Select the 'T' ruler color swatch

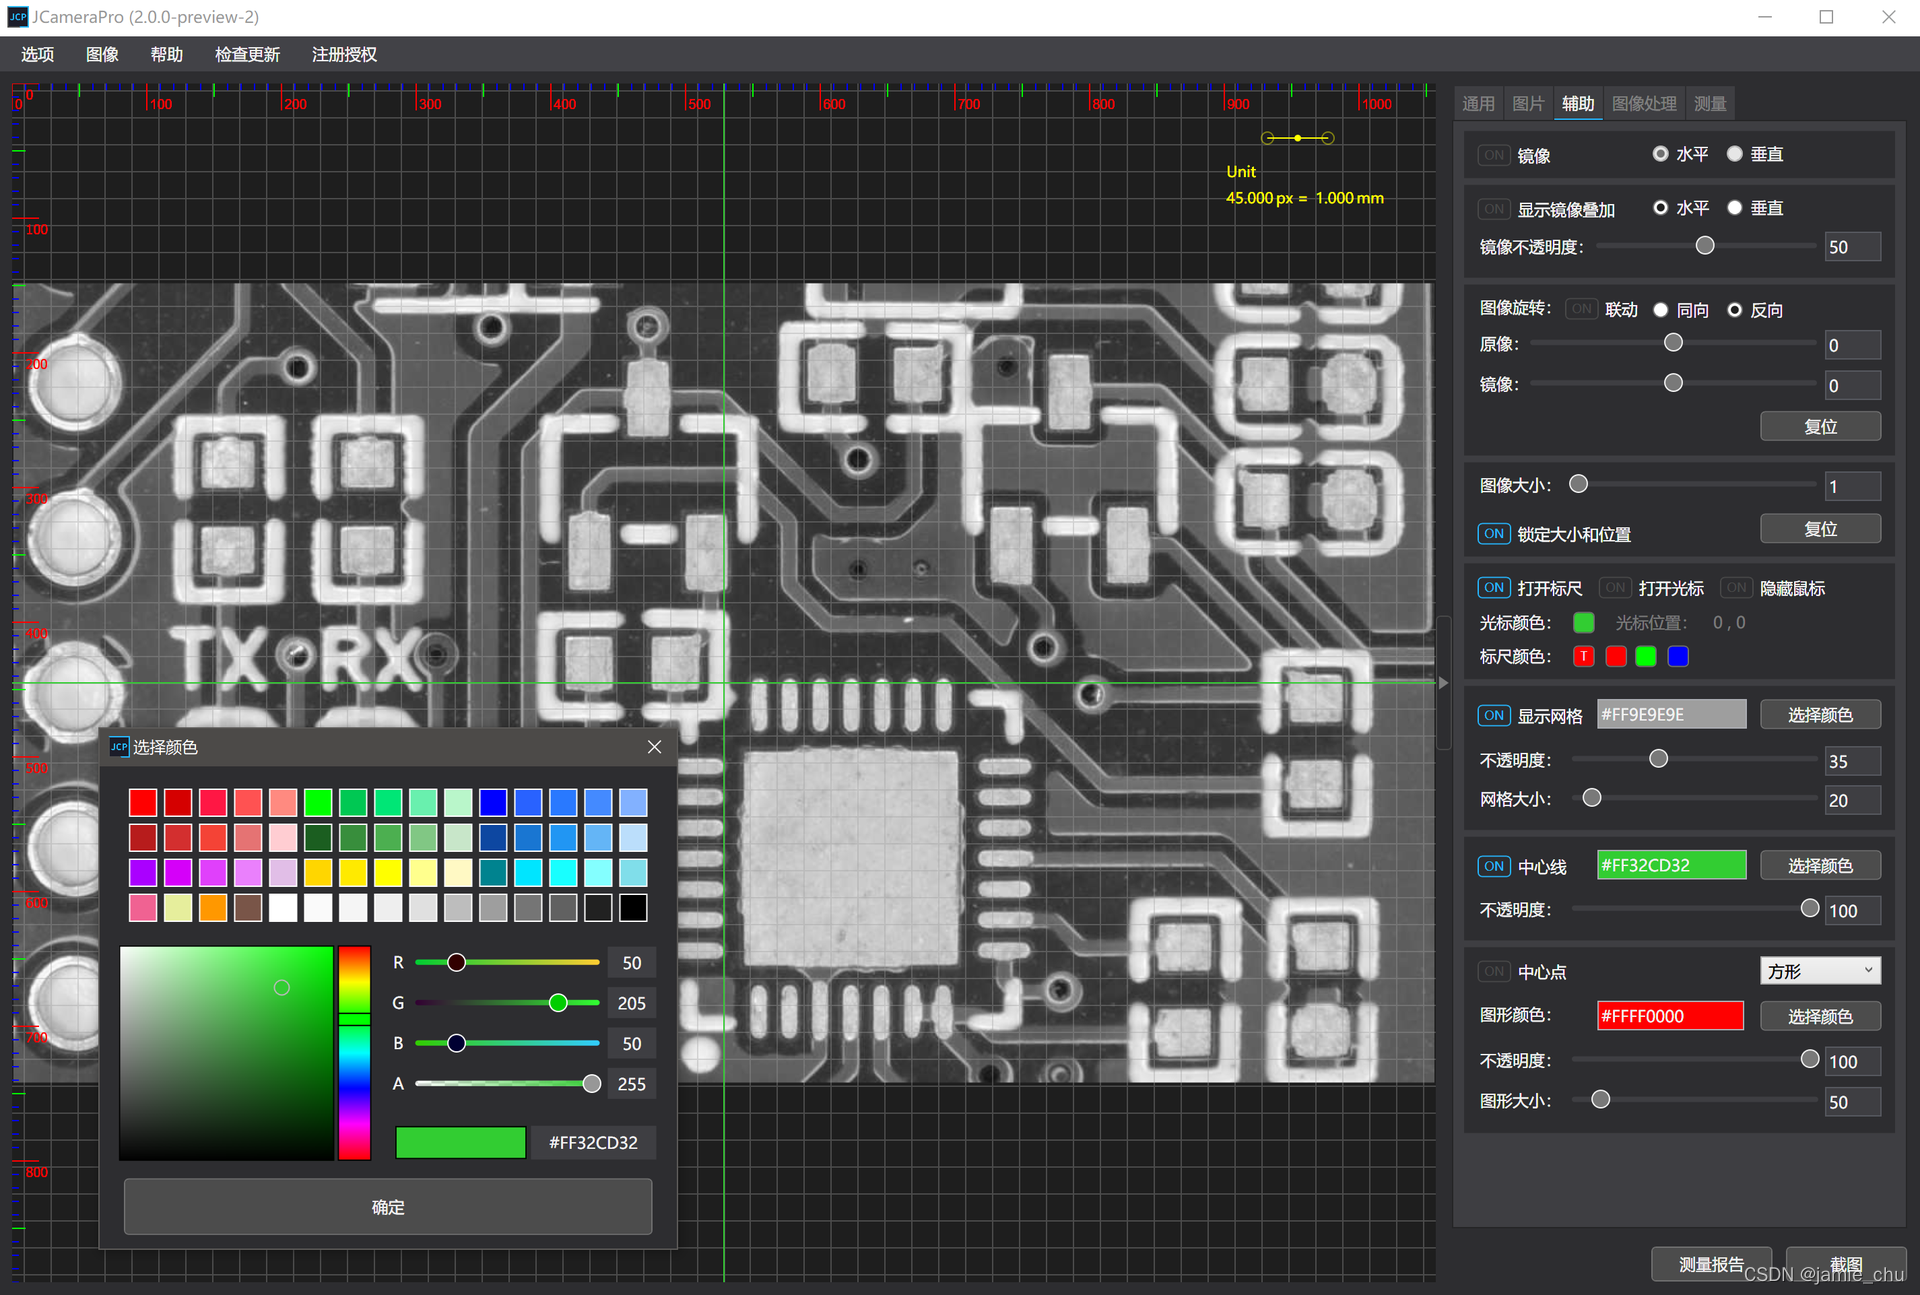click(x=1583, y=656)
